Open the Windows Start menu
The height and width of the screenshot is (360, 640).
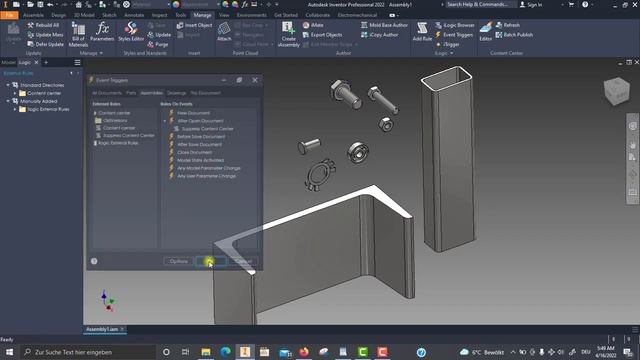coord(9,352)
